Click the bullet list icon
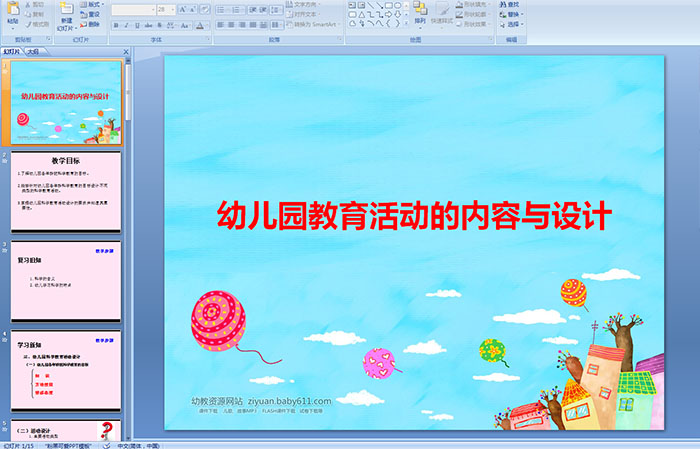Screen dimensions: 700x449 223,10
